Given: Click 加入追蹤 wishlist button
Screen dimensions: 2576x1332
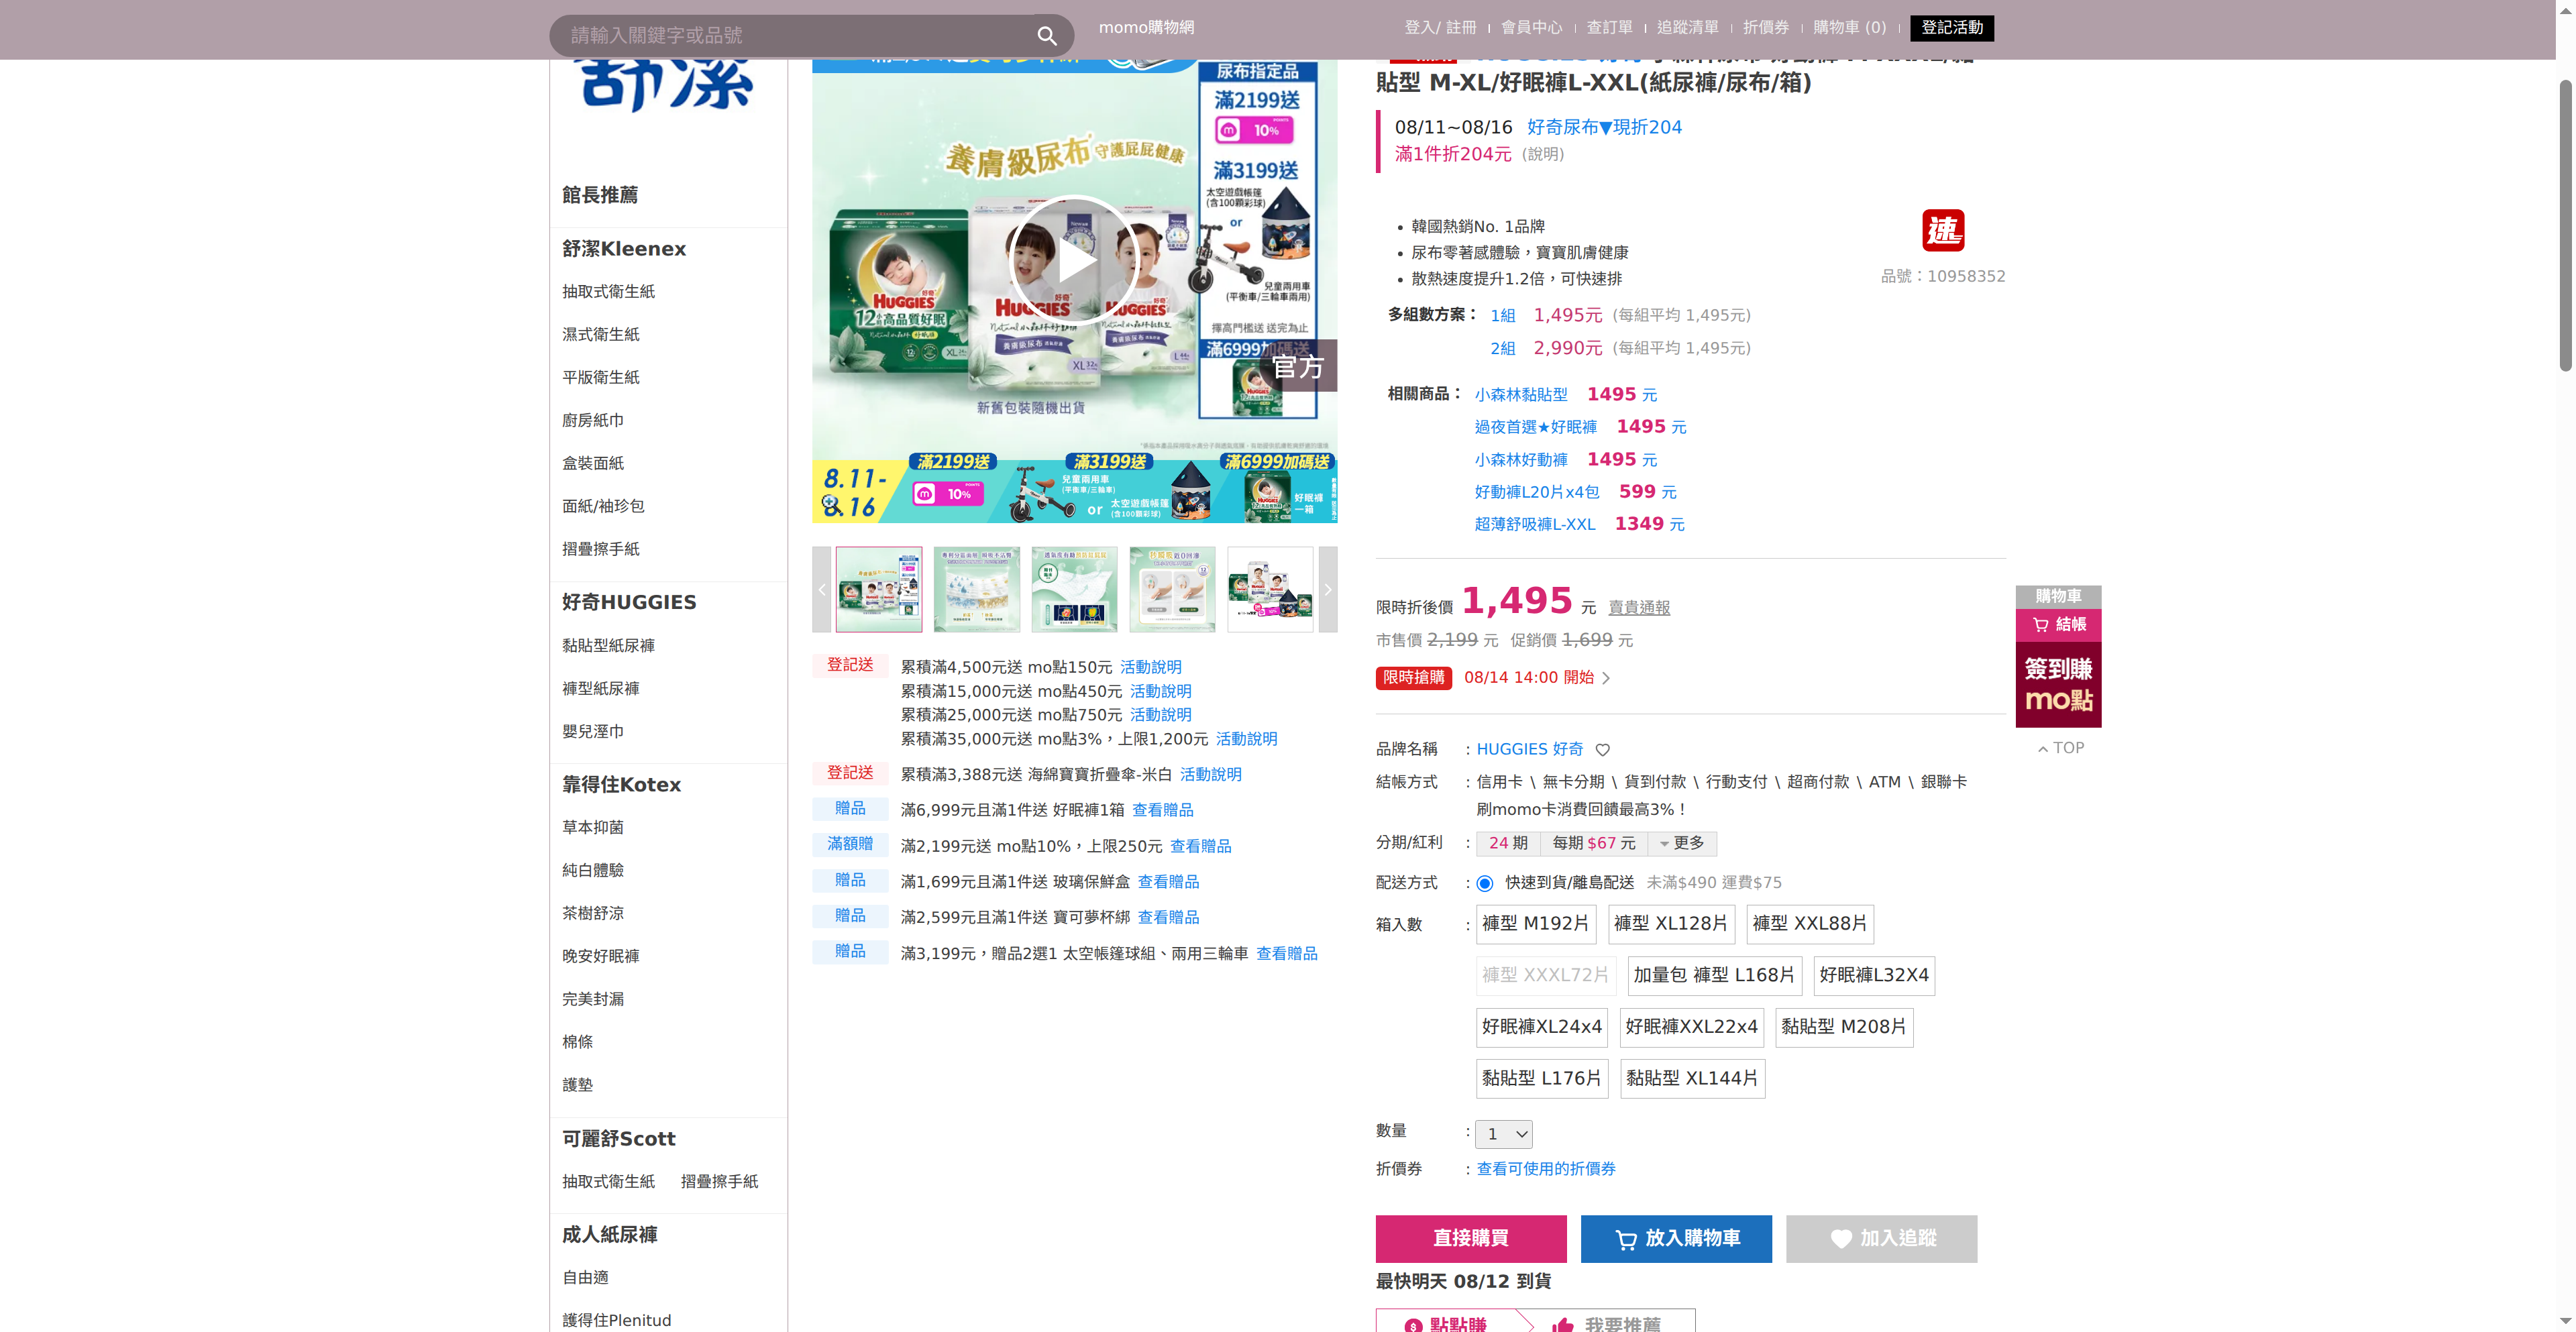Looking at the screenshot, I should (x=1882, y=1239).
